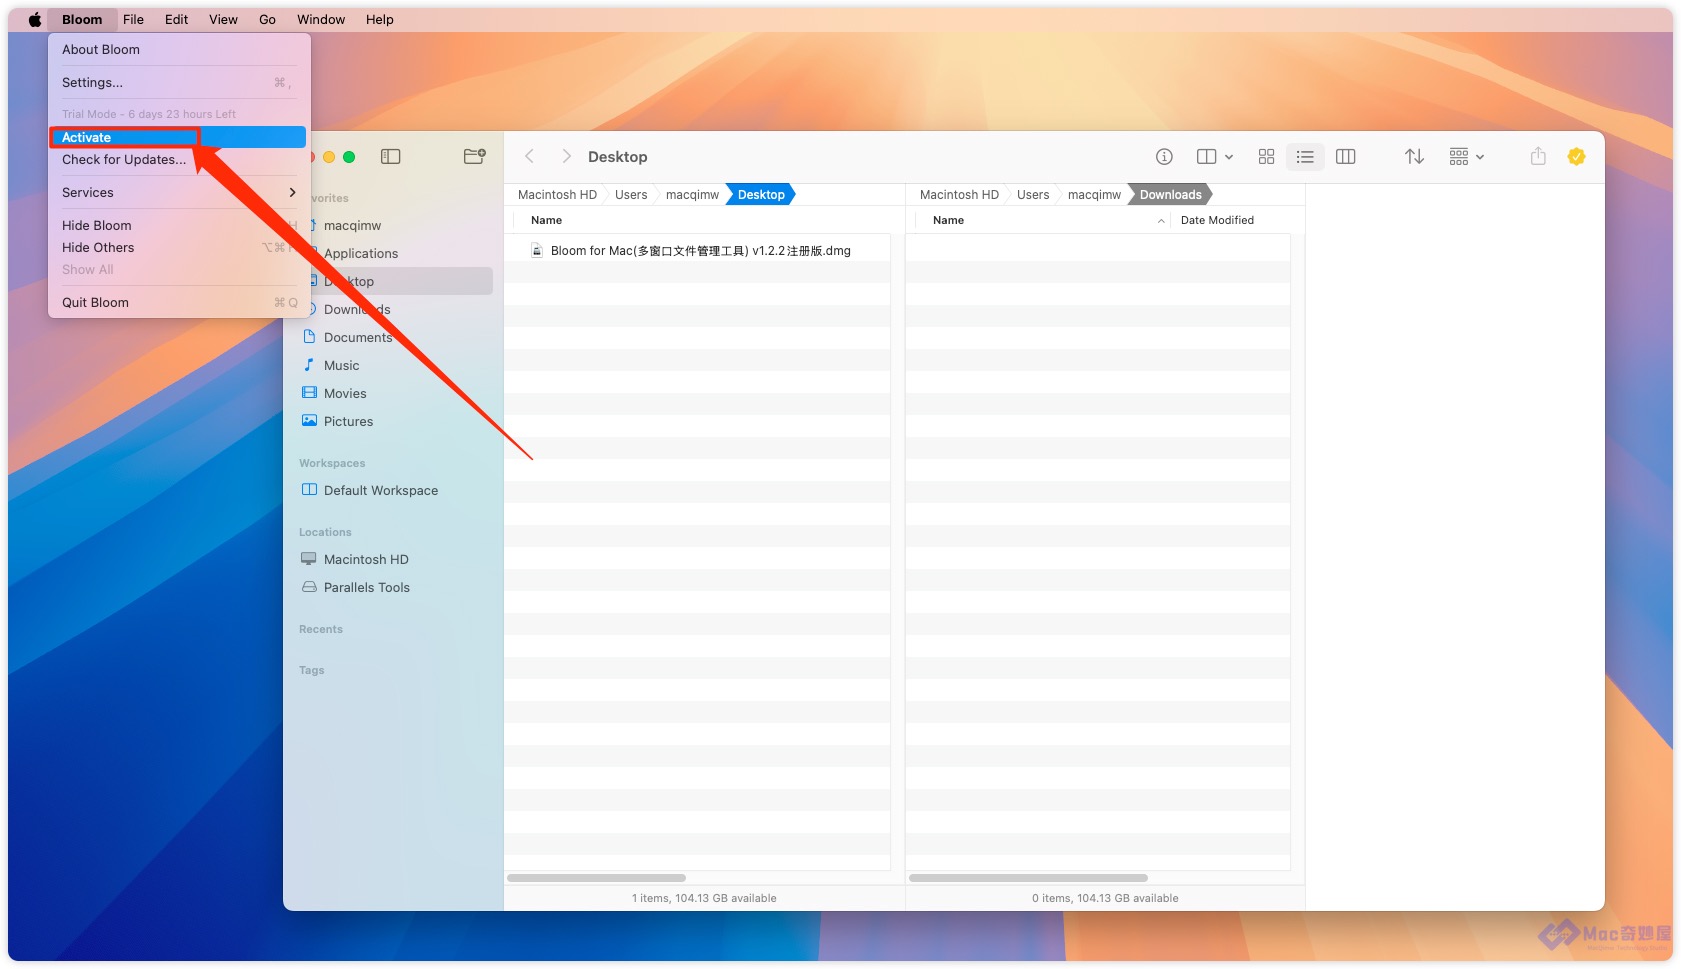Screen dimensions: 1681x969
Task: Open the Apple menu
Action: 35,19
